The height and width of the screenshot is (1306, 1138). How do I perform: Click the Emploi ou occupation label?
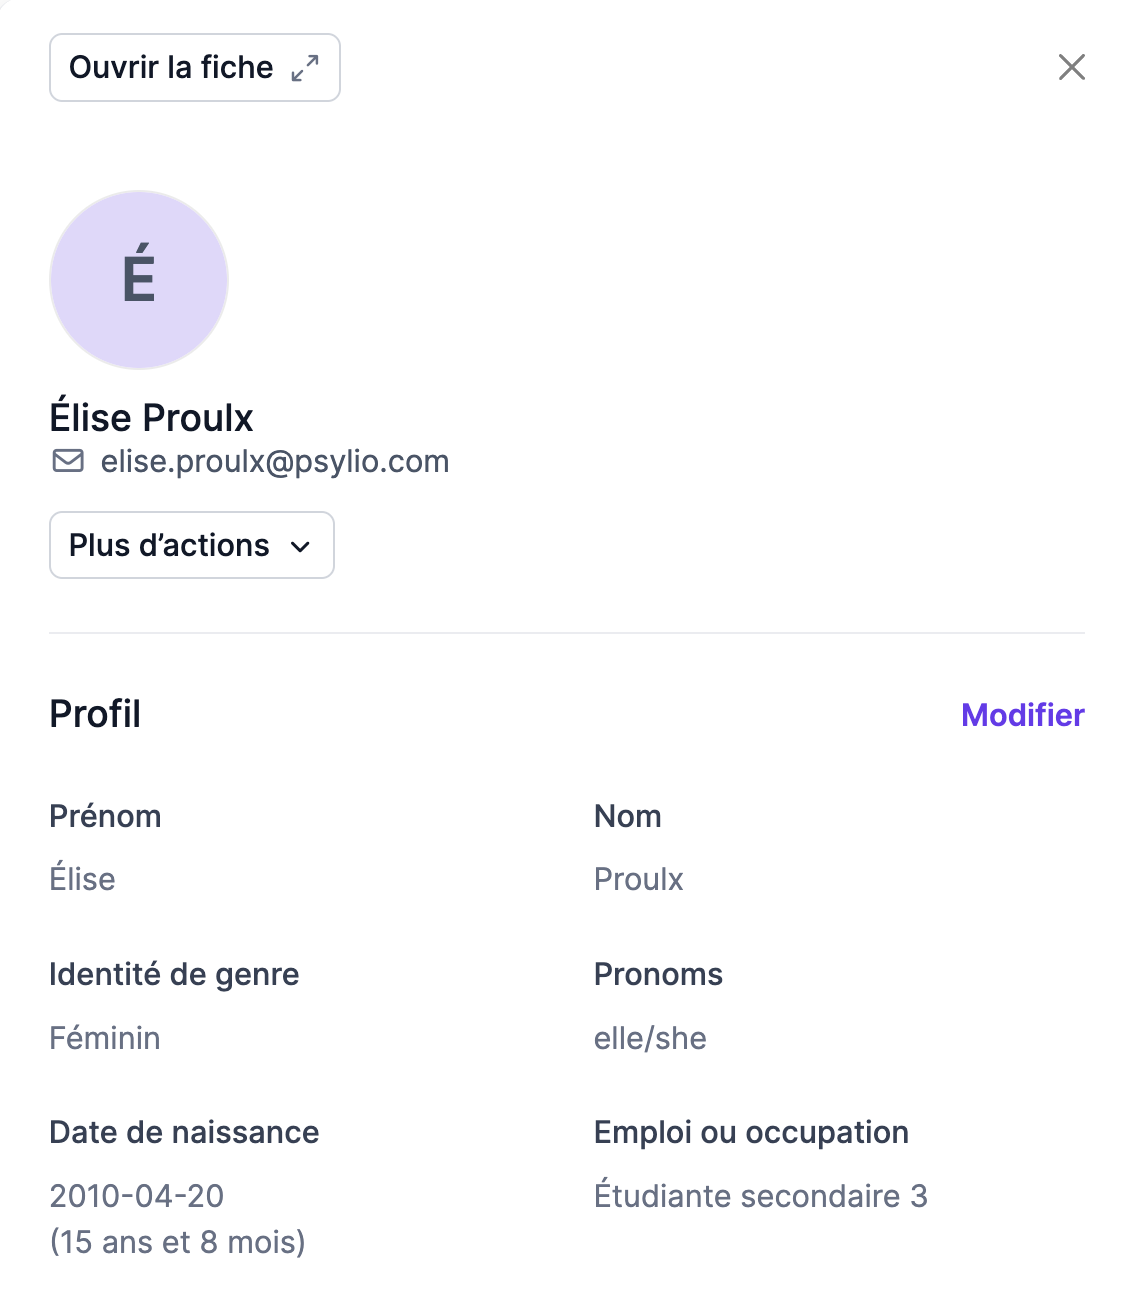point(751,1132)
